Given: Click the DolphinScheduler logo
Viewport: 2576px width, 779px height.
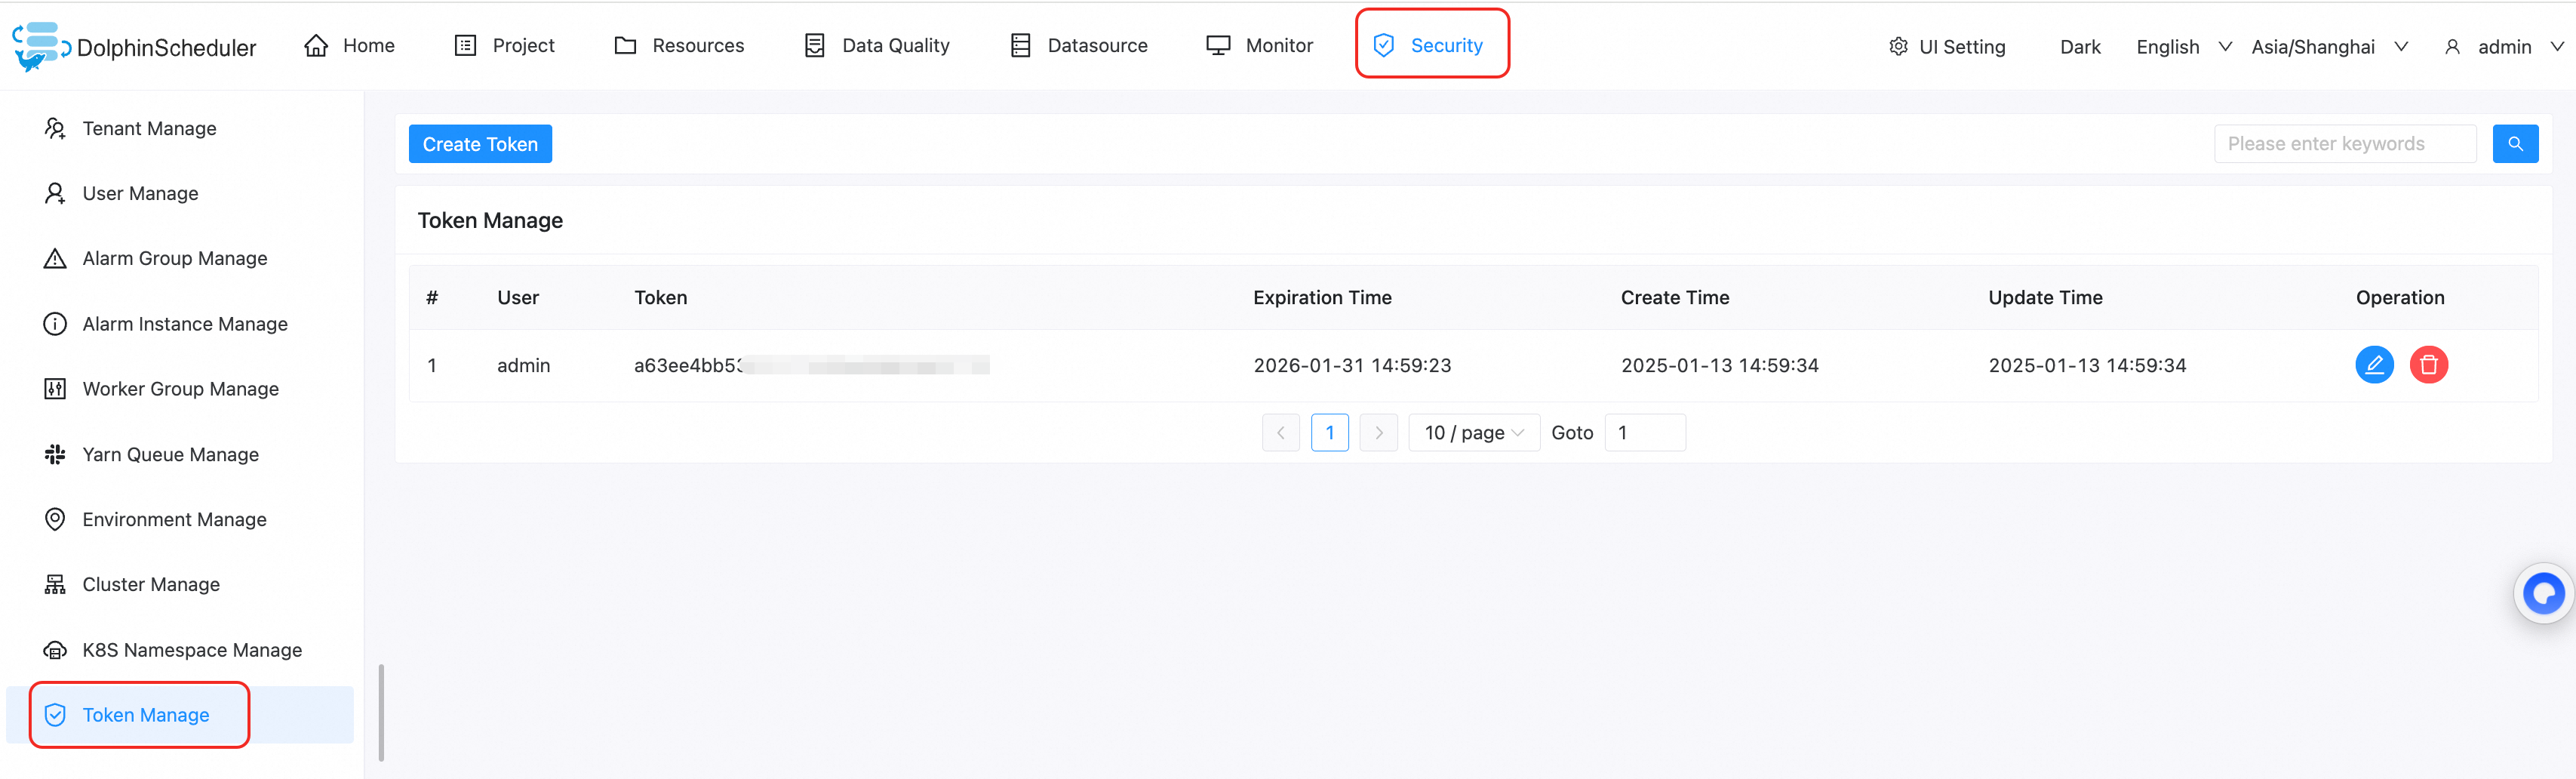Looking at the screenshot, I should [x=134, y=47].
